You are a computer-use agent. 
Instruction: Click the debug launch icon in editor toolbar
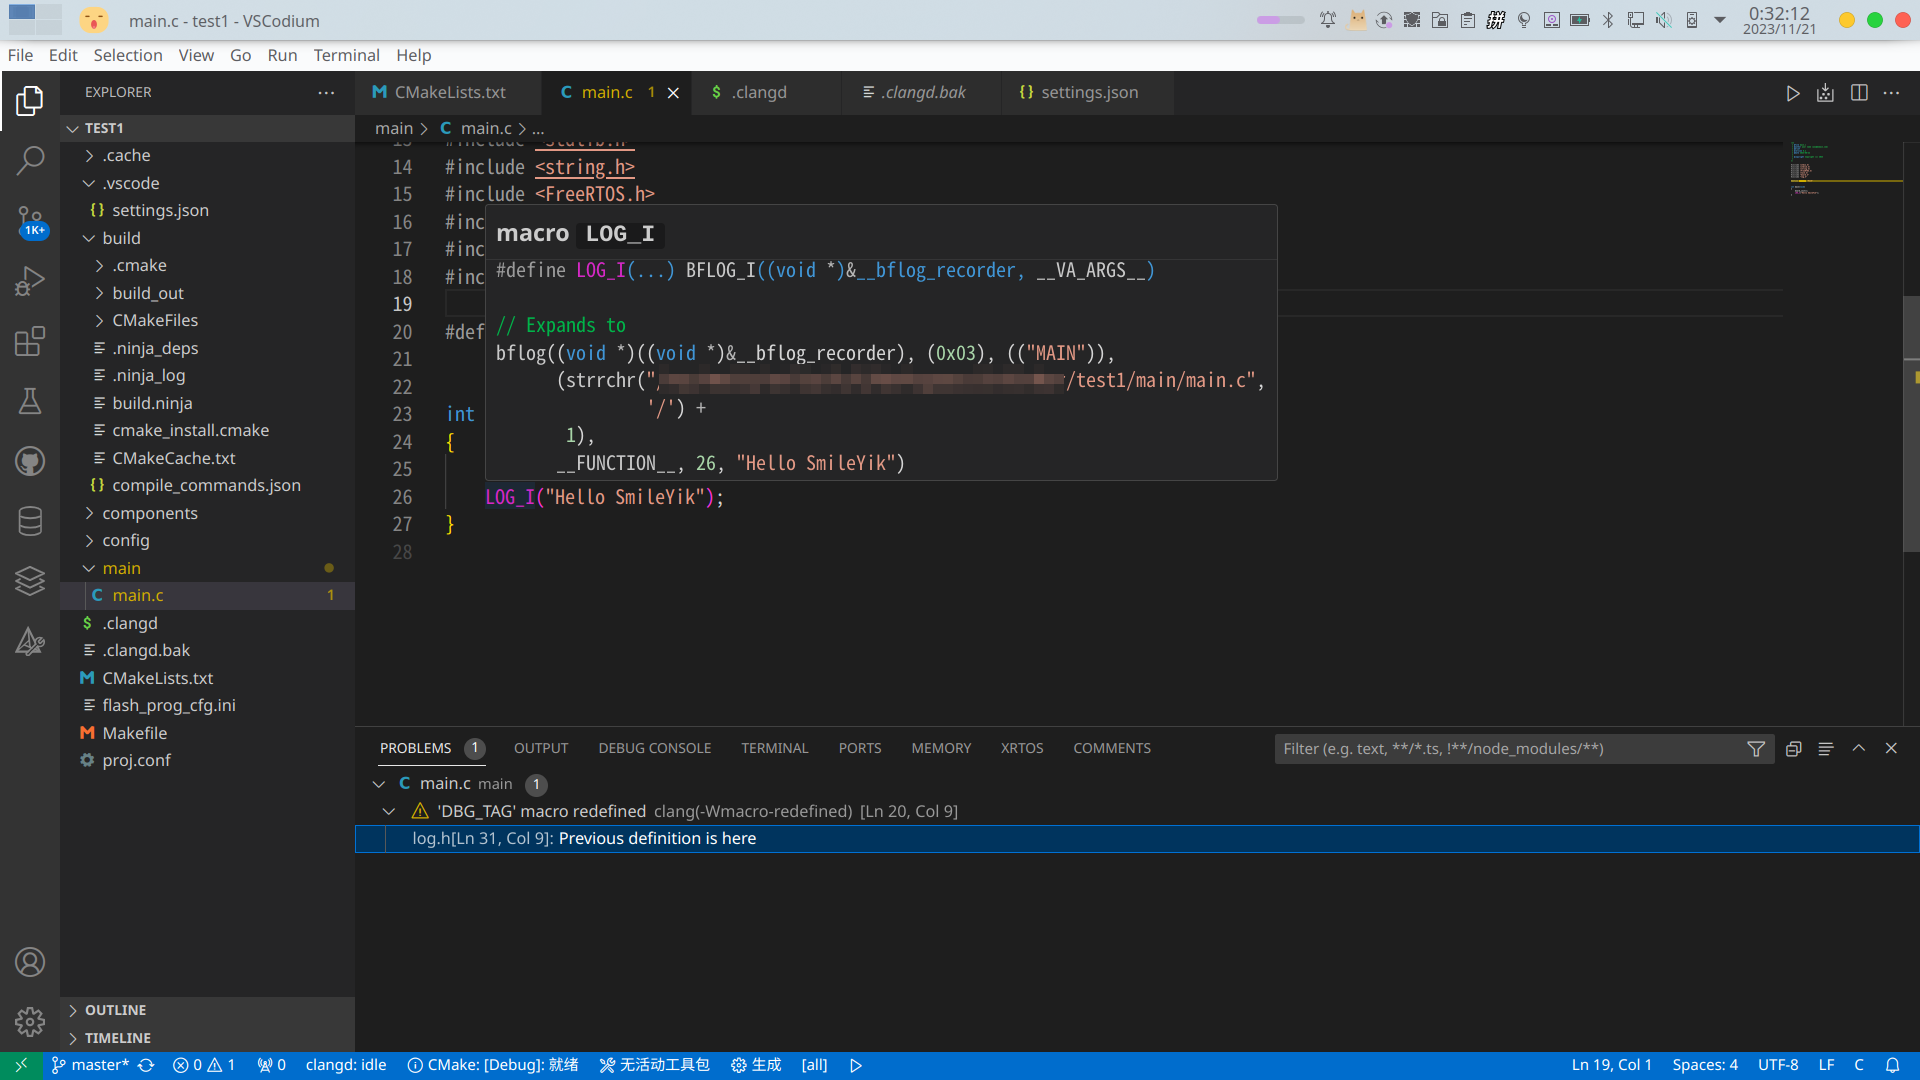point(1826,93)
